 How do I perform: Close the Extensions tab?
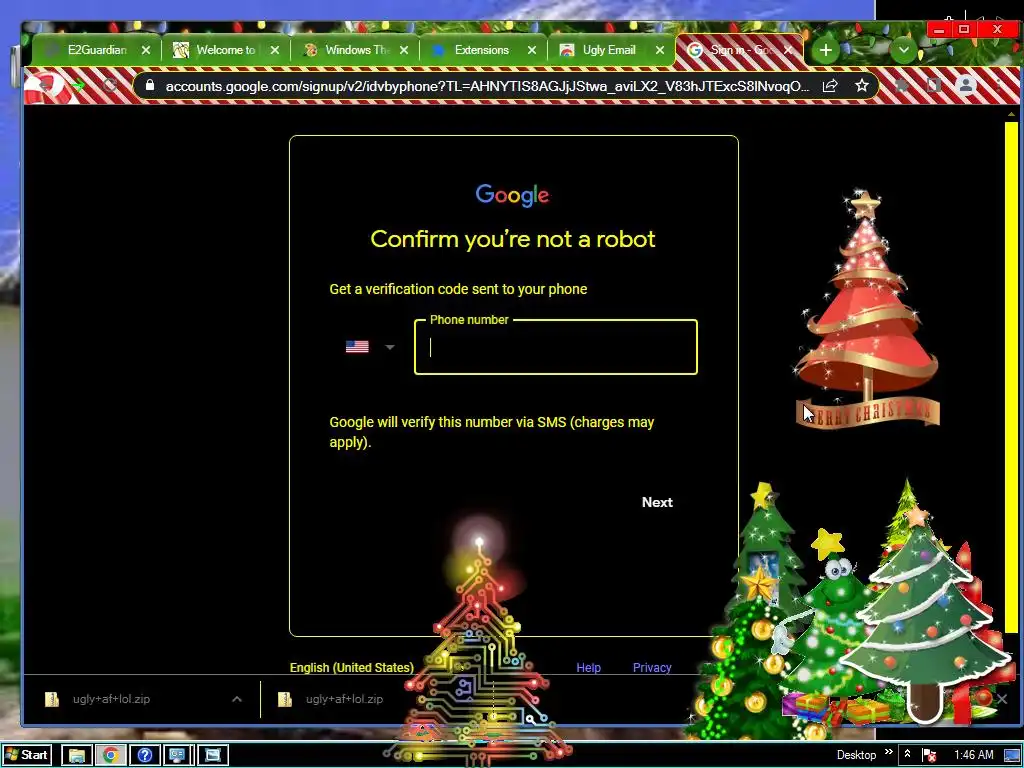pyautogui.click(x=532, y=50)
